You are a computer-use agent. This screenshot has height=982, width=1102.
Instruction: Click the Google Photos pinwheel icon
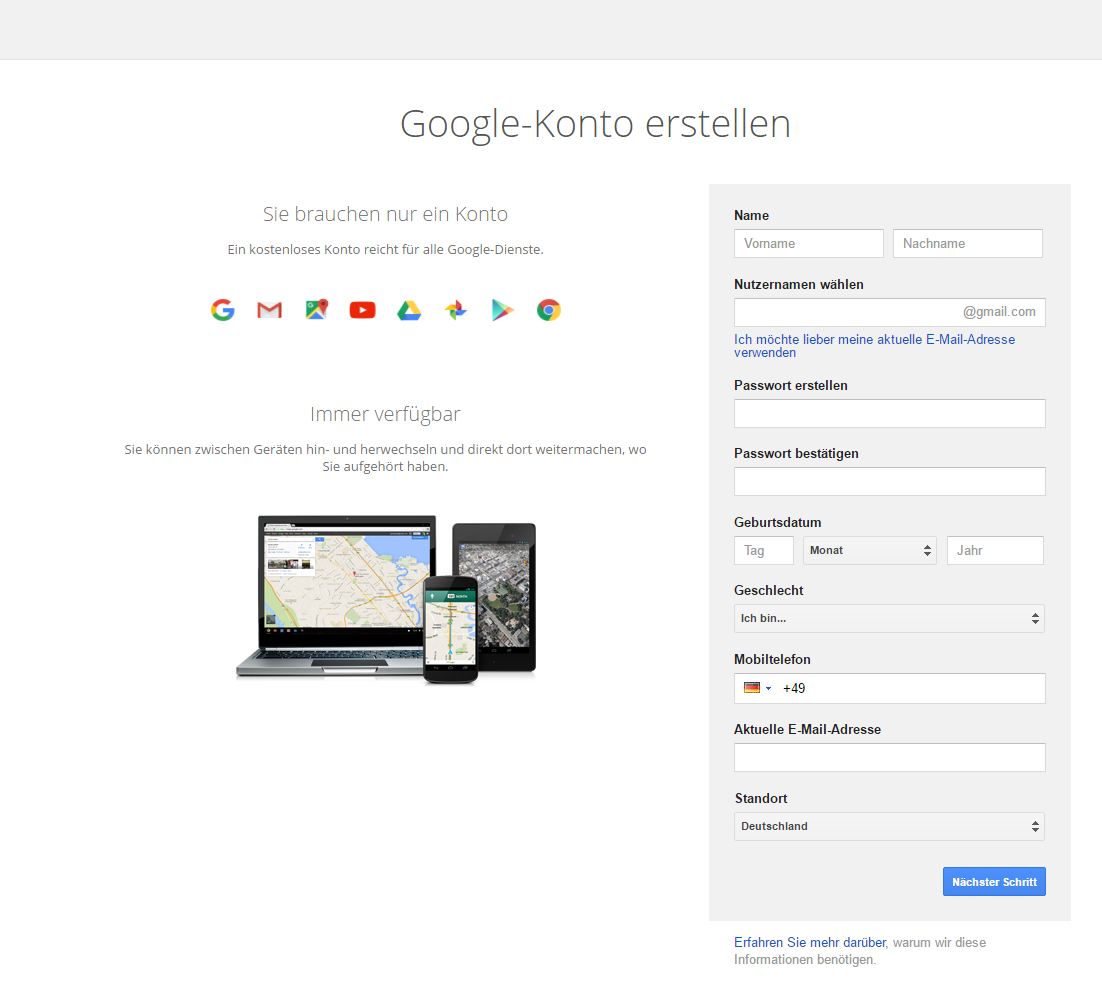455,310
